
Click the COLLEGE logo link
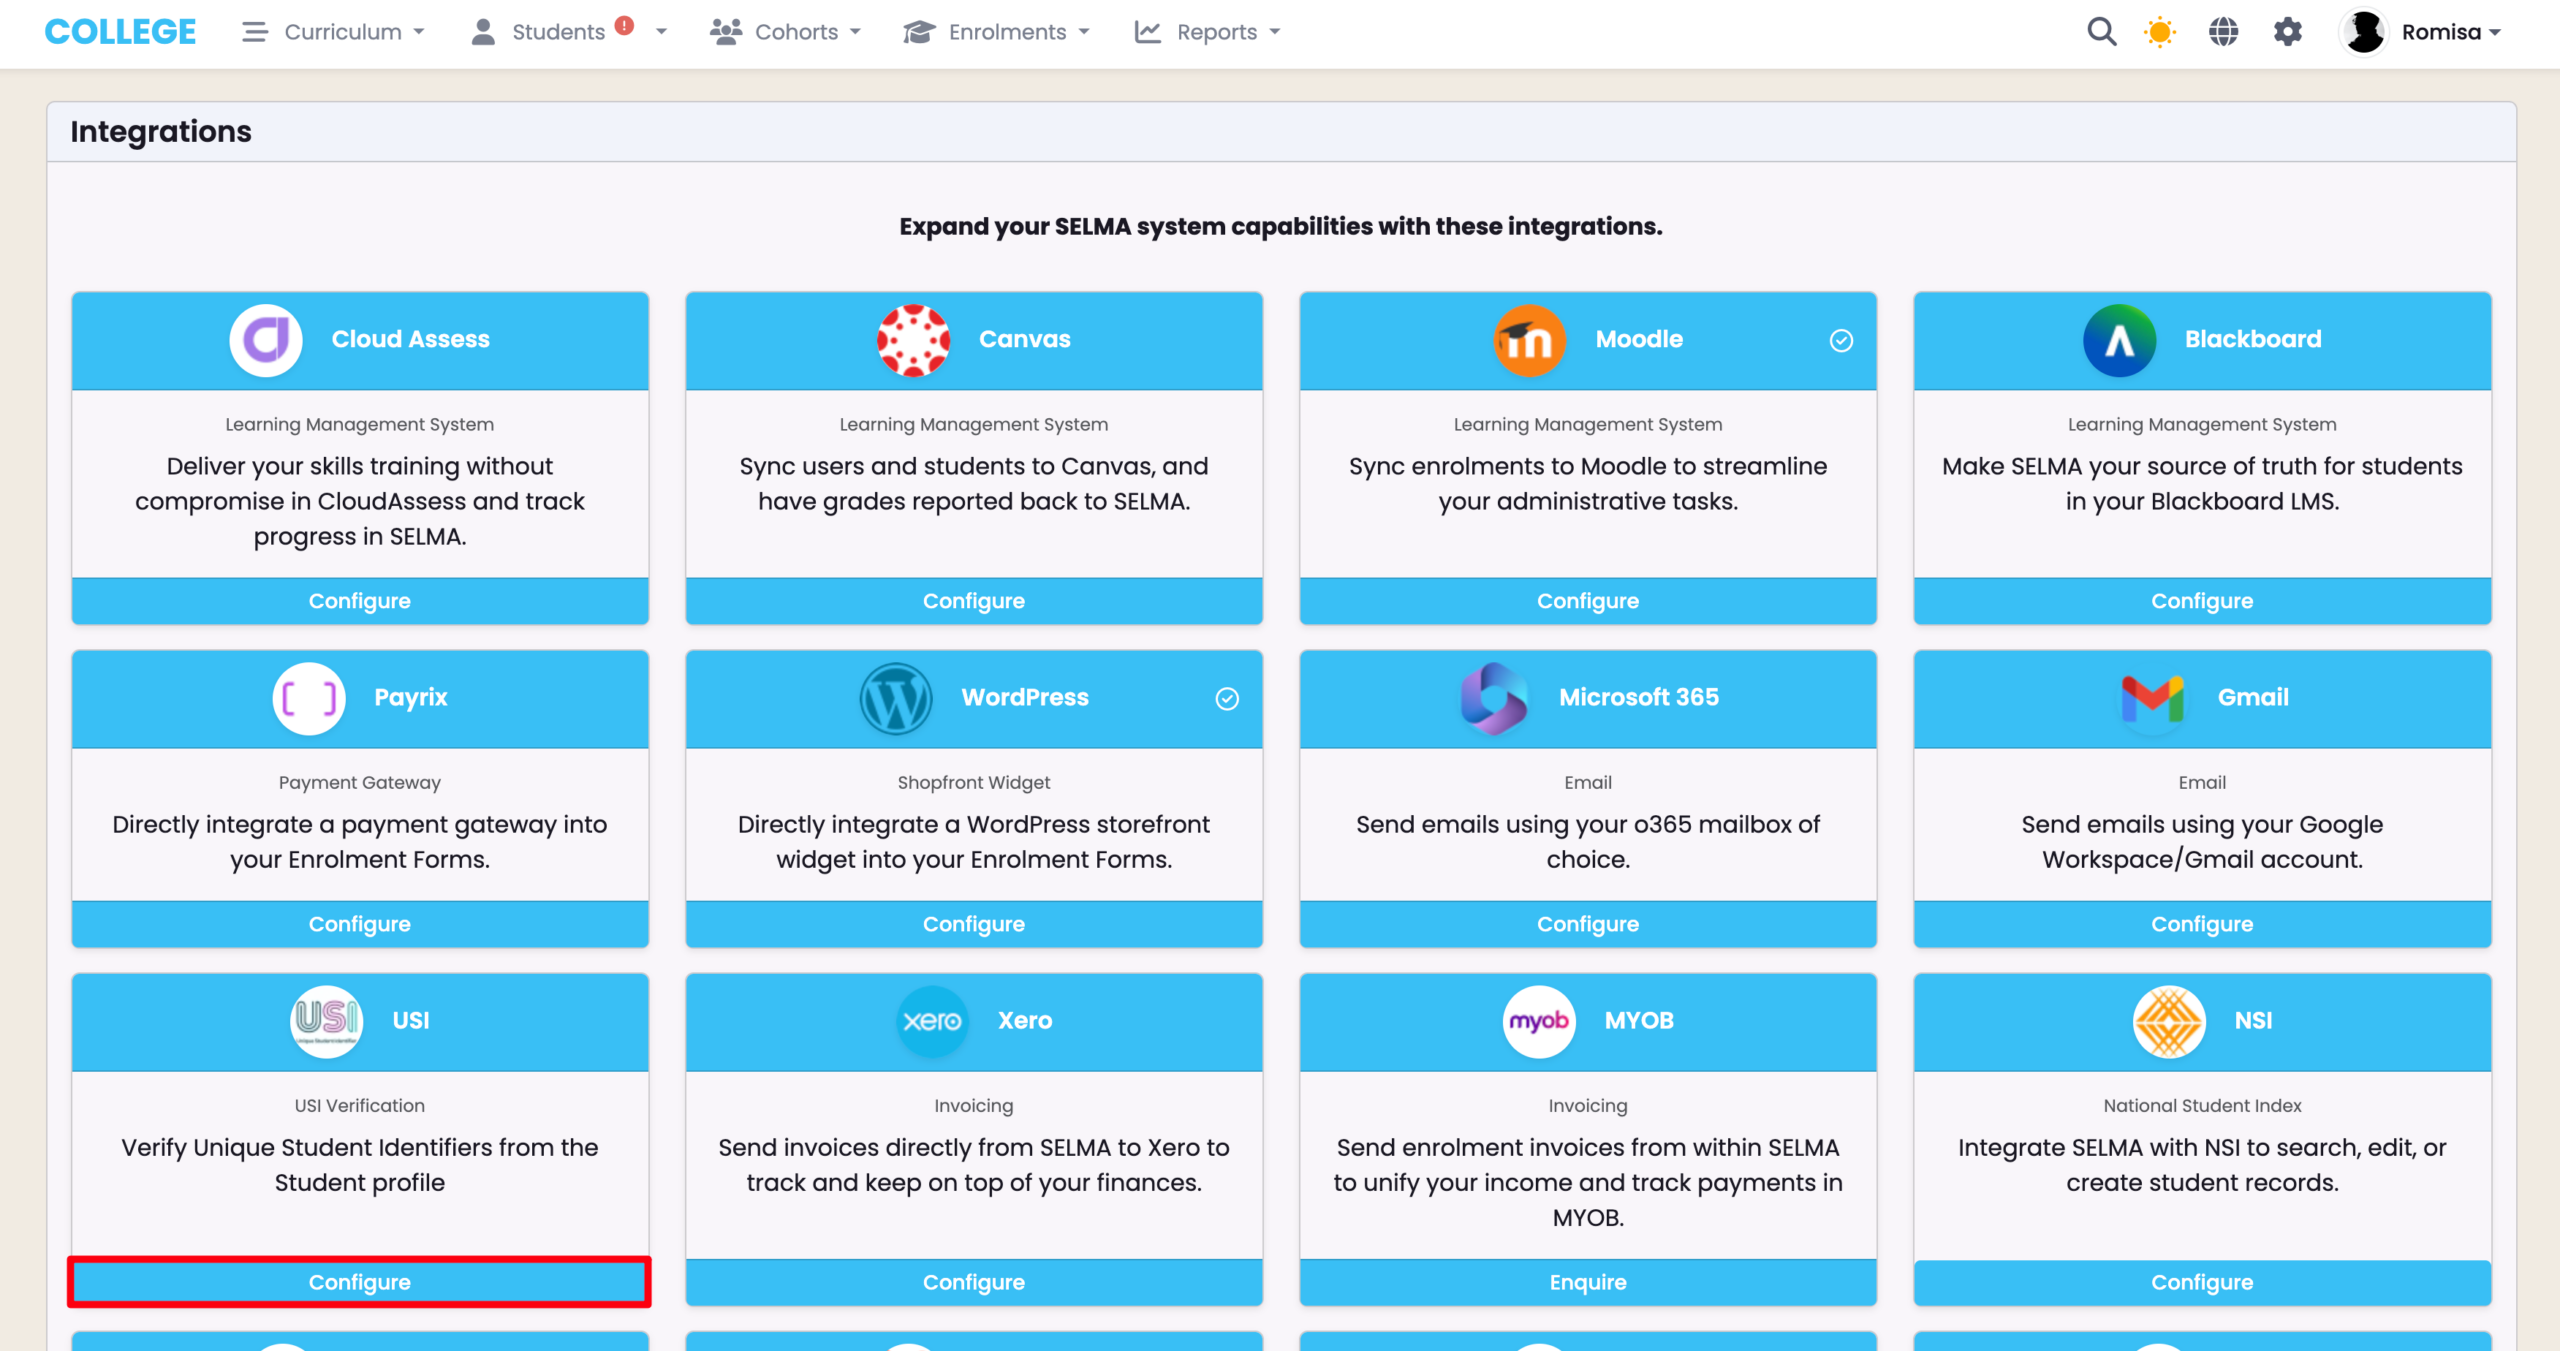click(120, 32)
